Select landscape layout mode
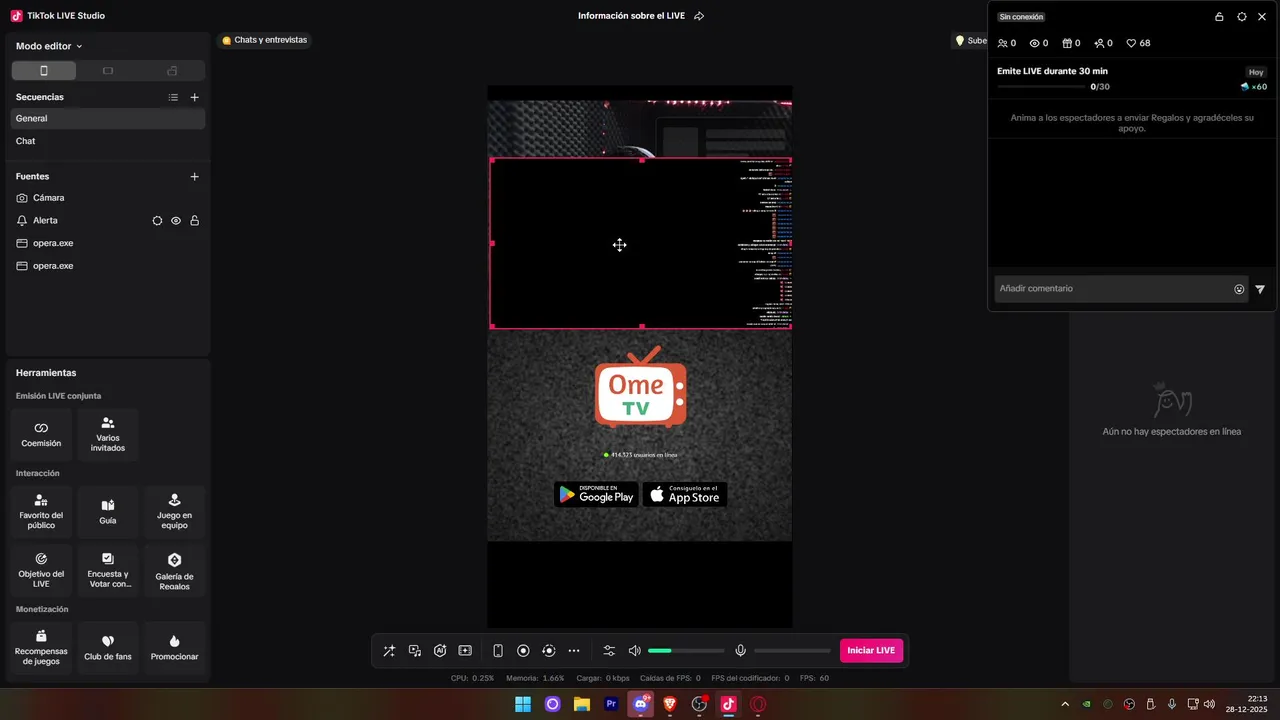Screen dimensions: 1280x720 point(108,71)
